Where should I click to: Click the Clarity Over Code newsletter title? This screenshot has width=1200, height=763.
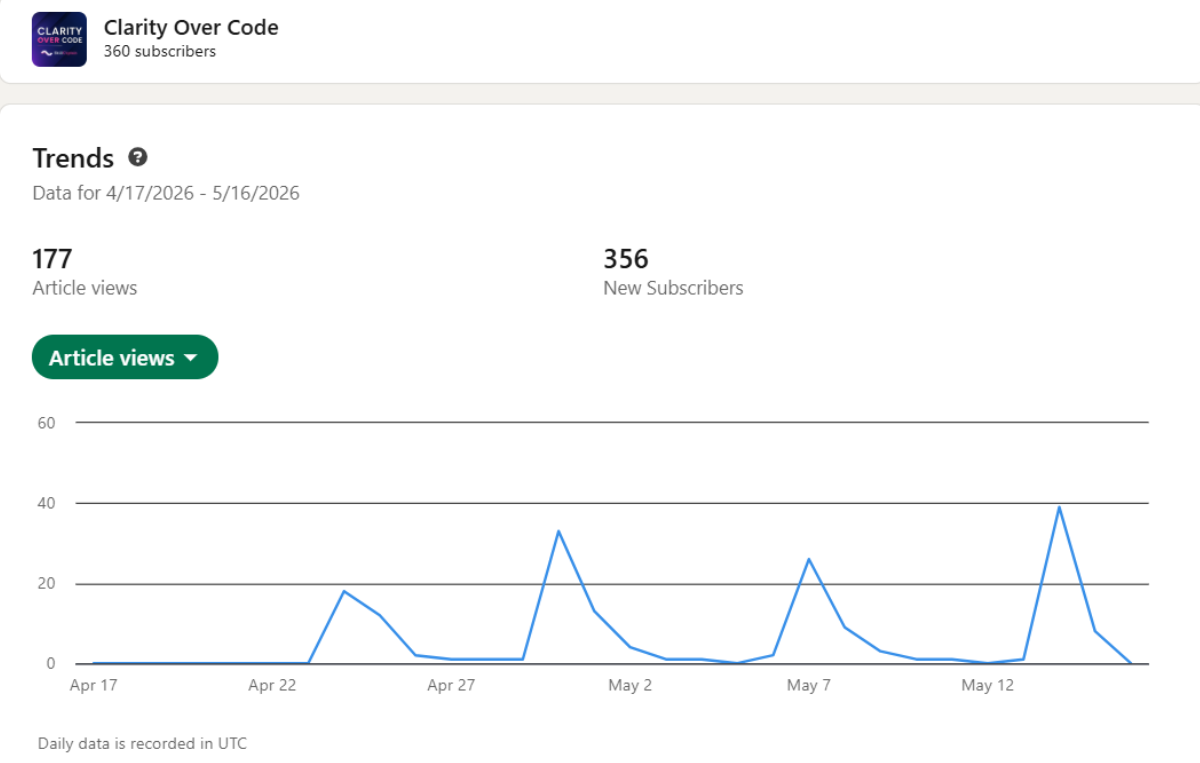(191, 27)
